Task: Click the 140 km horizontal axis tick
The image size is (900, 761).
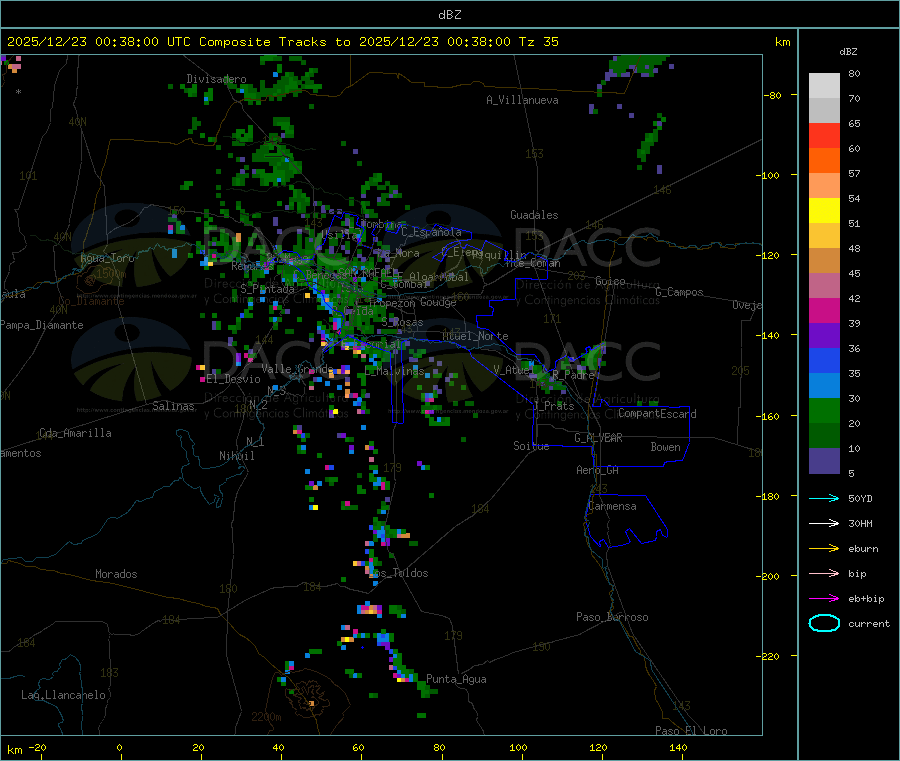Action: click(x=678, y=748)
